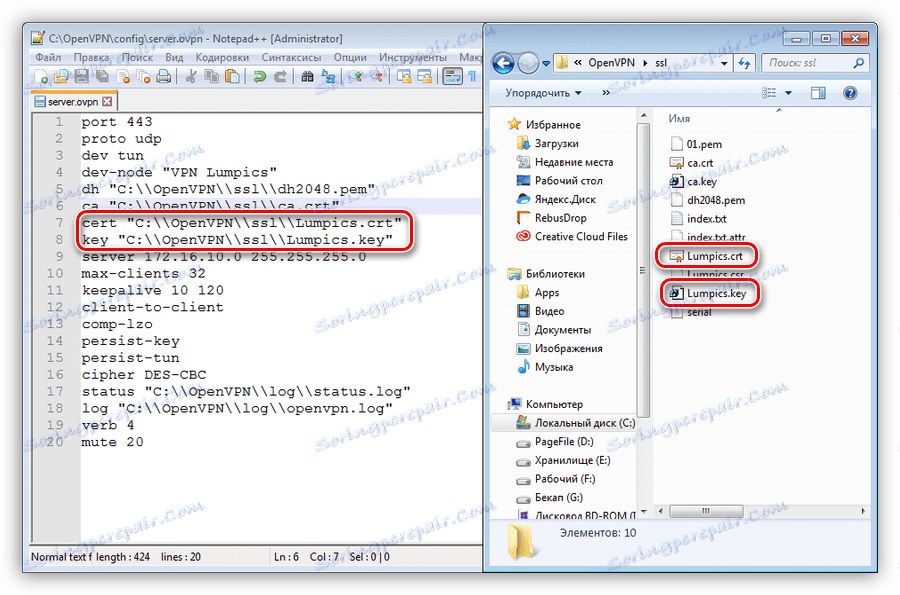The width and height of the screenshot is (900, 595).
Task: Open the recent locations dropdown arrow
Action: point(546,63)
